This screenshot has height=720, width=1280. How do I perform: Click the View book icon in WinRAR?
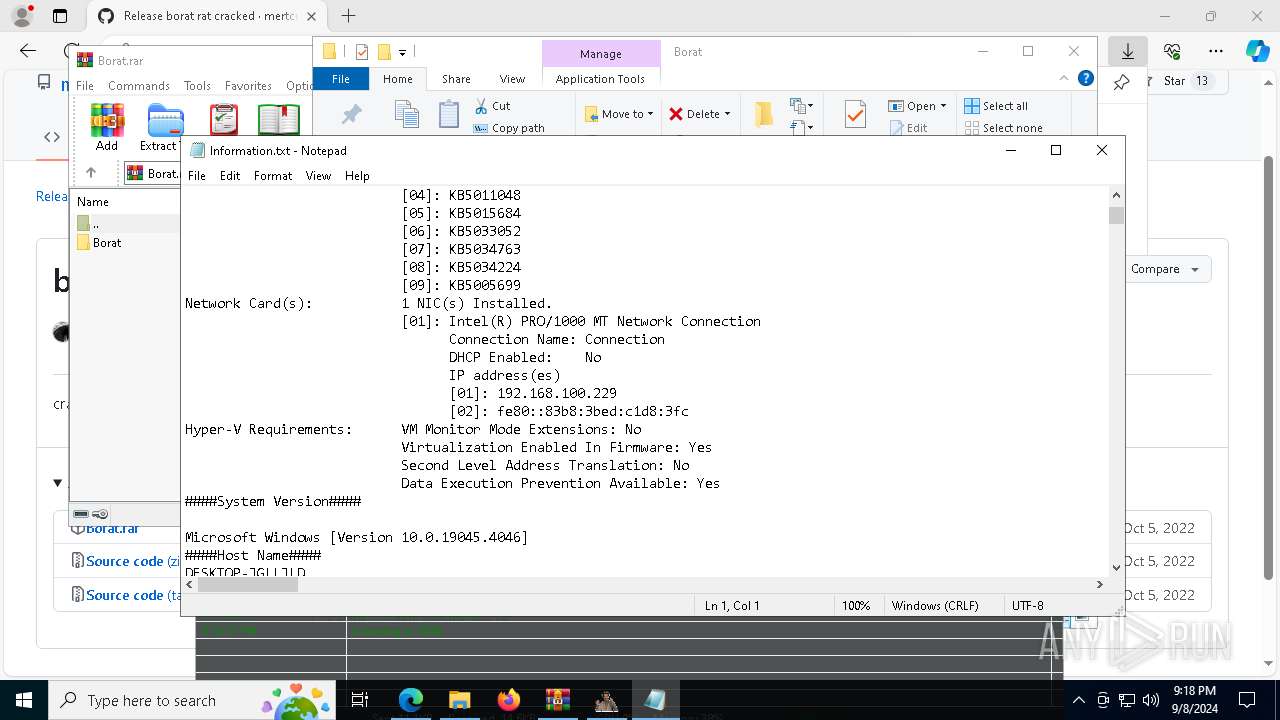pos(278,120)
